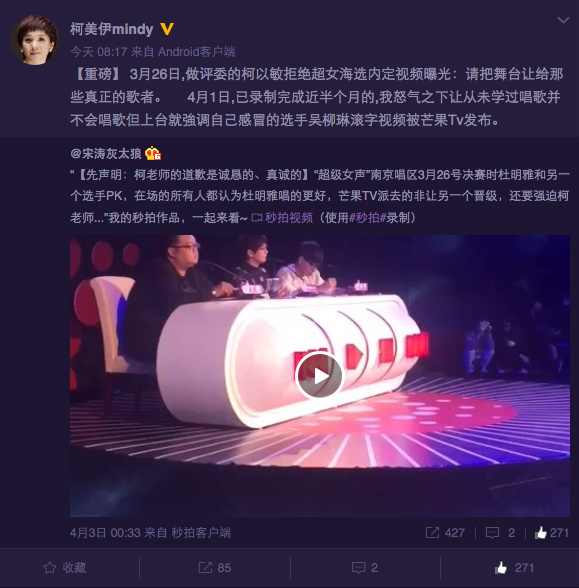Click the 收藏 star favorite button
Viewport: 579px width, 588px height.
tap(65, 567)
